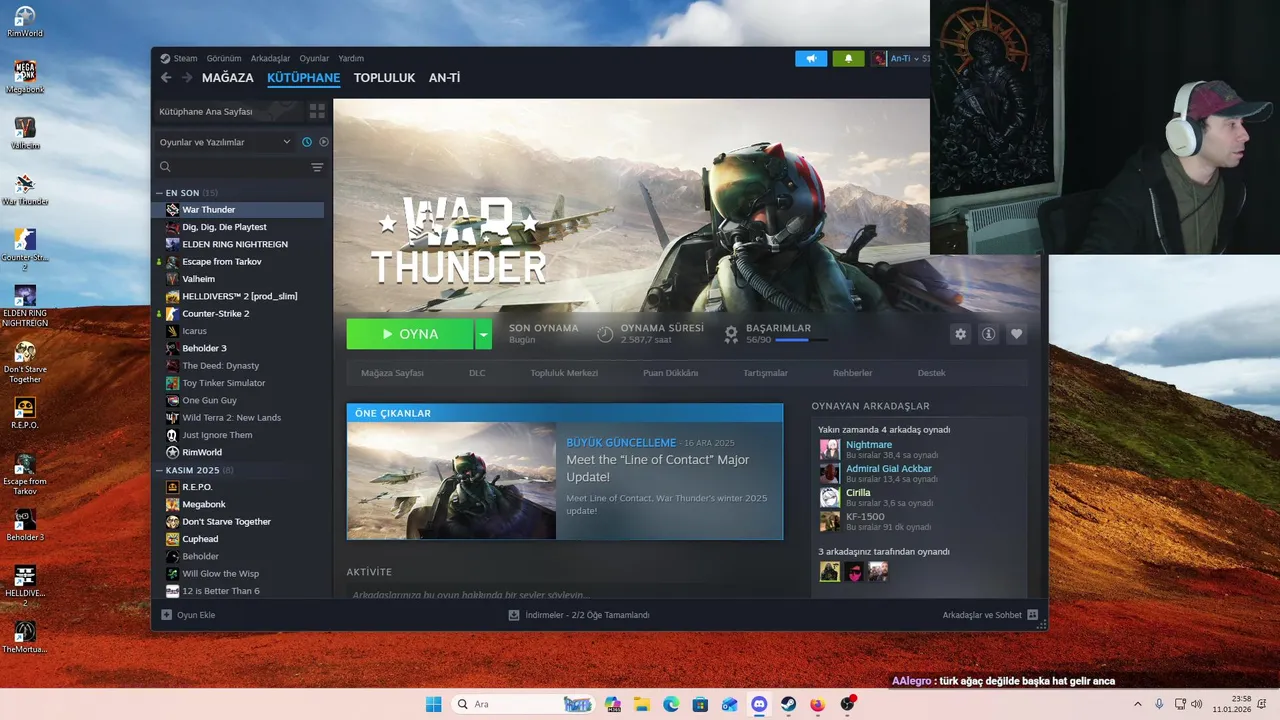Toggle the ready-to-play filter icon
This screenshot has width=1280, height=720.
click(x=323, y=142)
